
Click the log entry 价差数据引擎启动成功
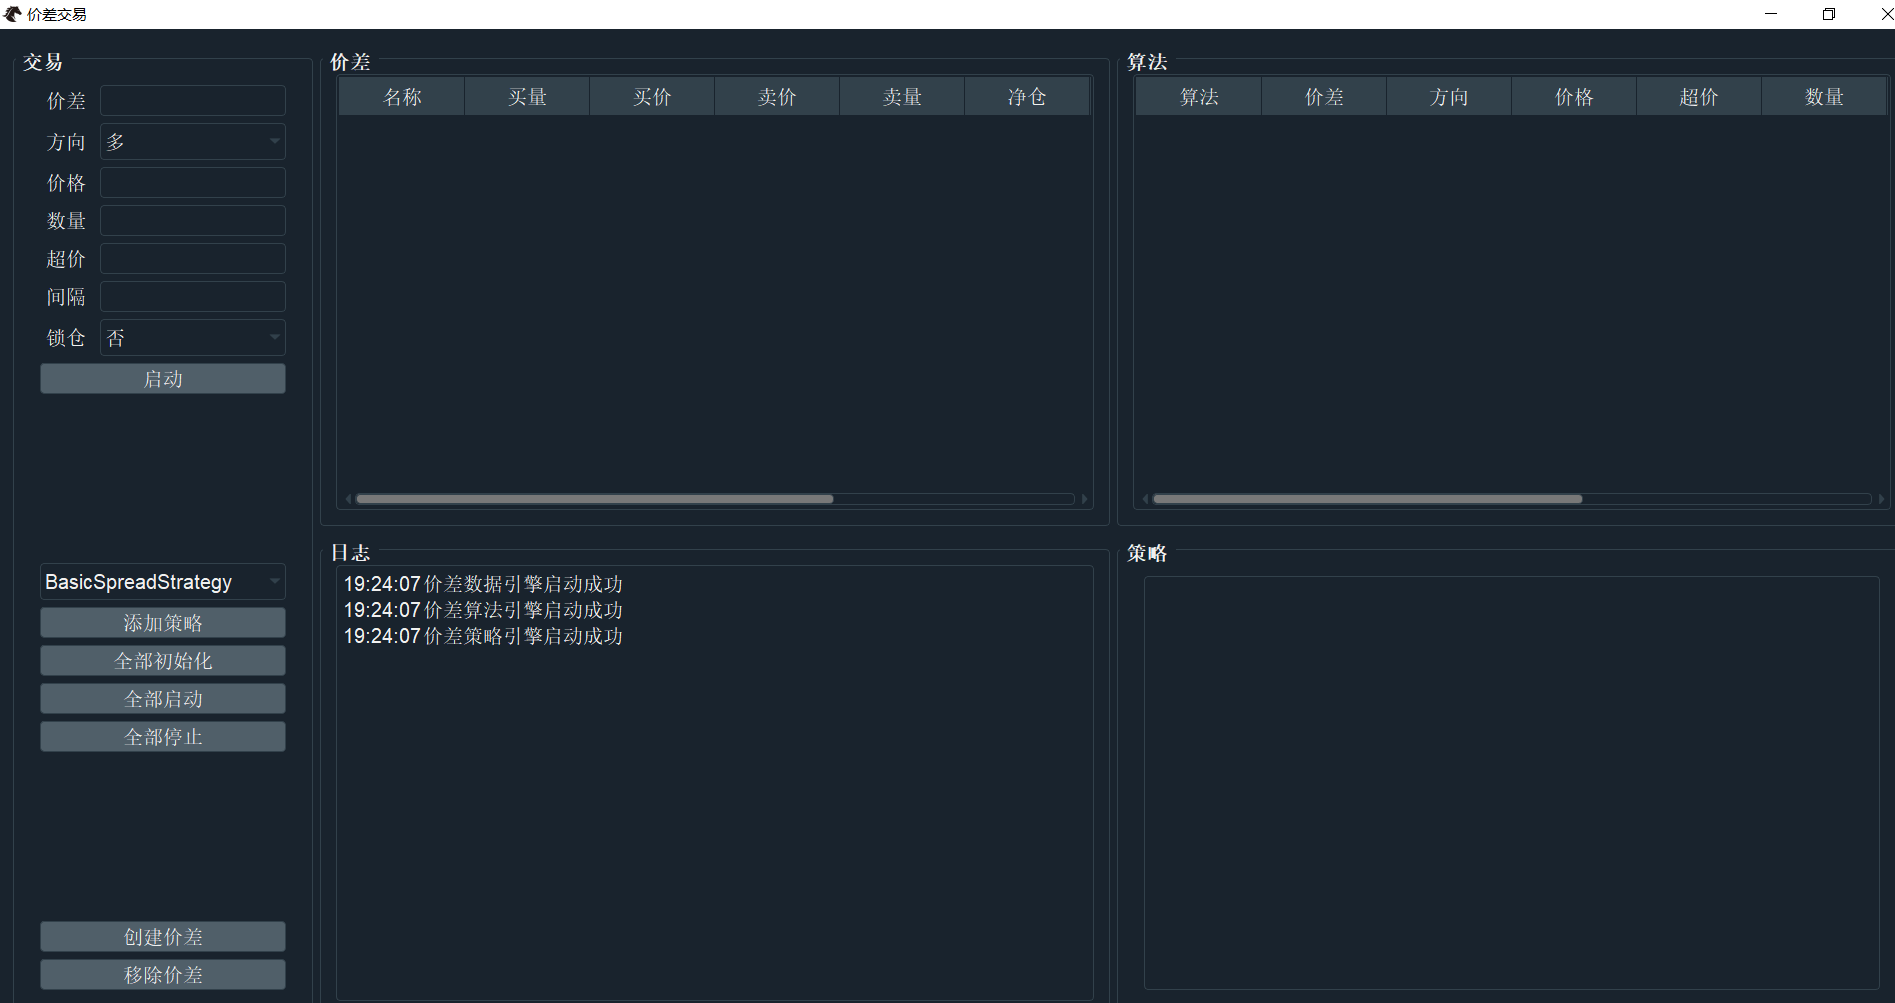483,583
